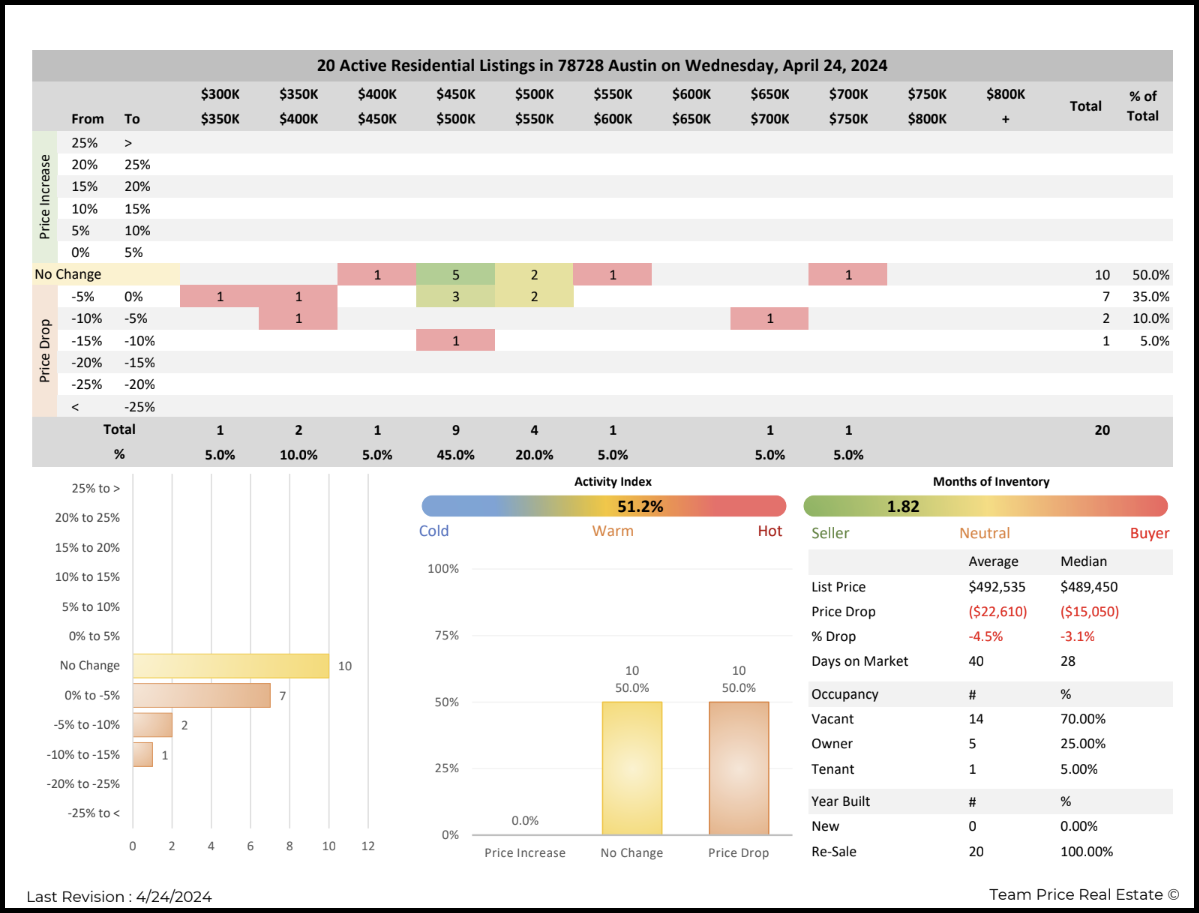The height and width of the screenshot is (913, 1199).
Task: Select the yellow No Change column bar
Action: pos(631,768)
